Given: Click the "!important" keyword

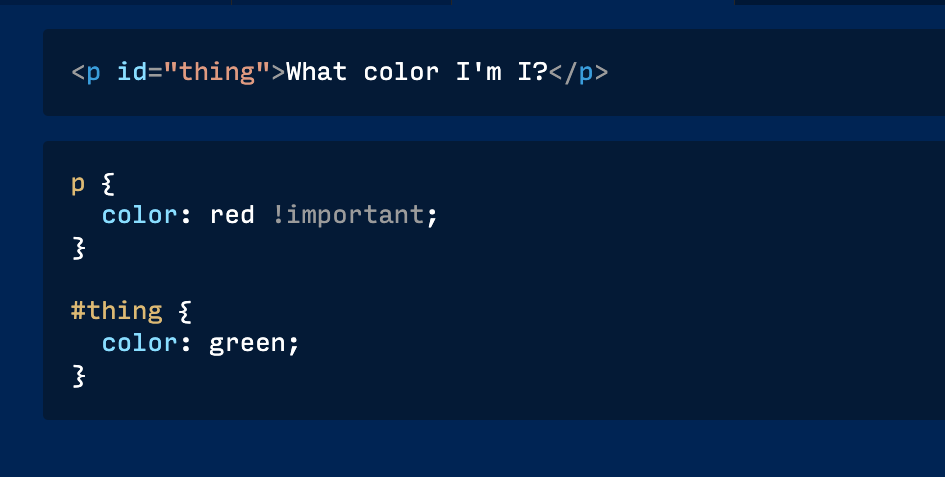Looking at the screenshot, I should coord(348,215).
